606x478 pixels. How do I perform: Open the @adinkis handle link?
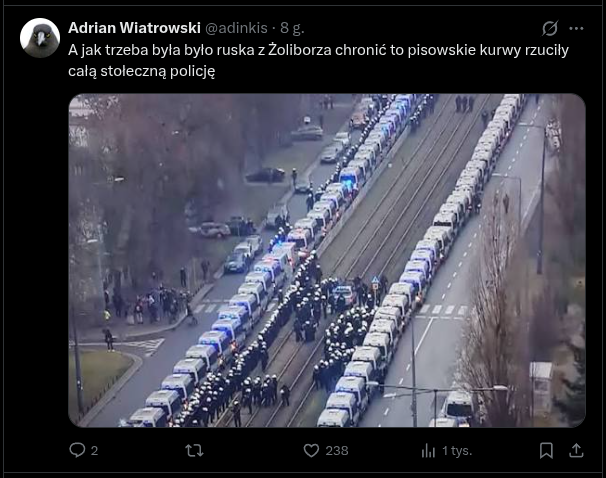click(x=236, y=28)
